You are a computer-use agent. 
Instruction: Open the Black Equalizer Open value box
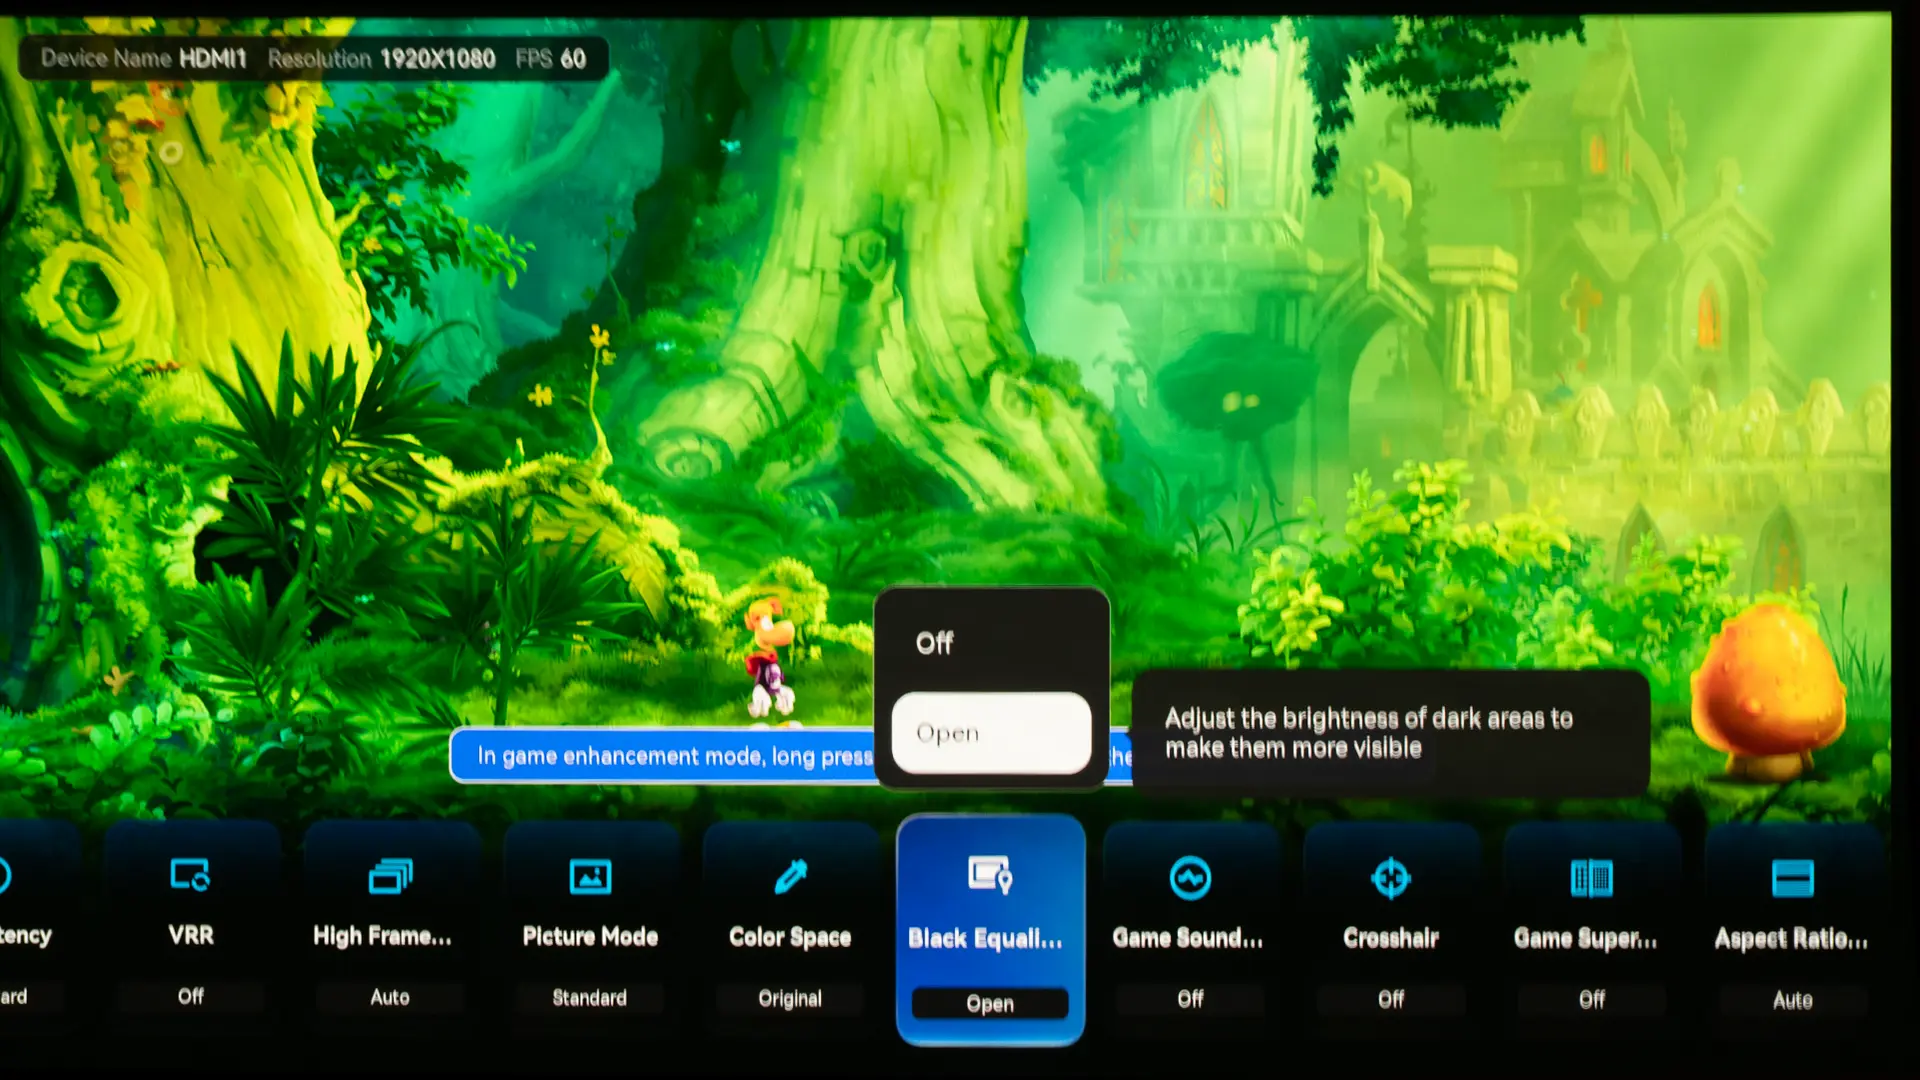(x=990, y=1003)
